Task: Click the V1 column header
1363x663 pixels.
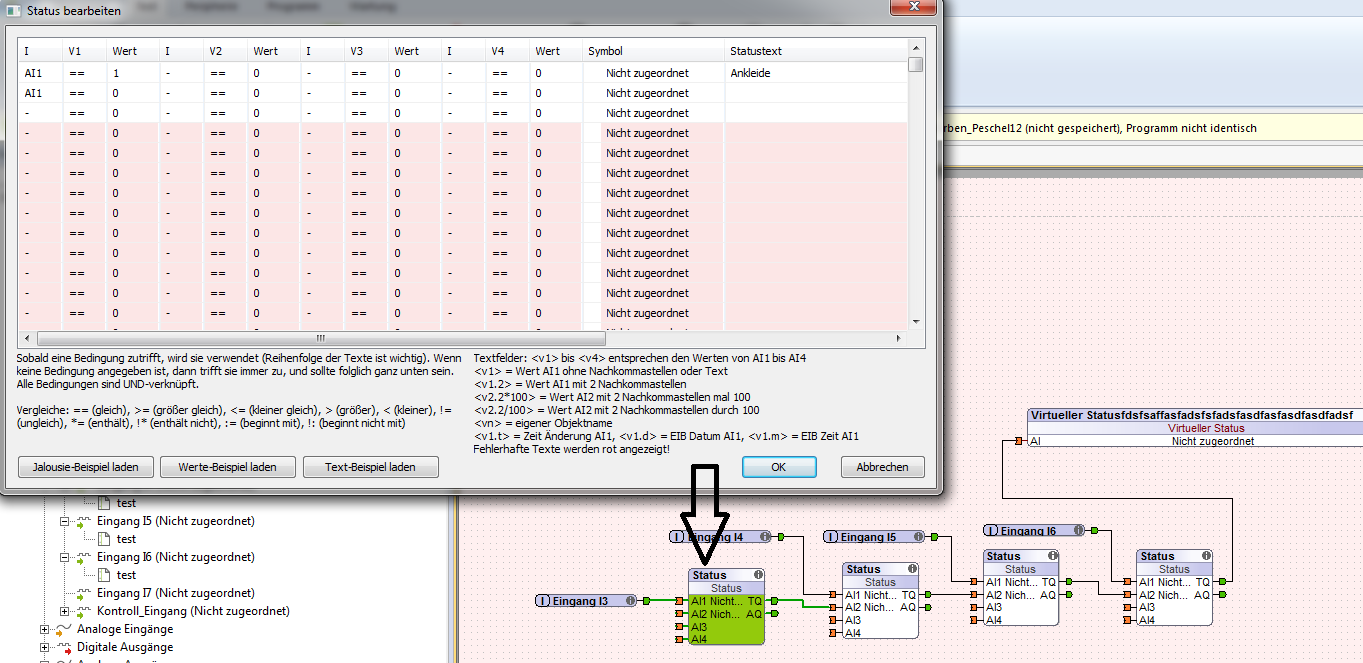Action: (85, 51)
